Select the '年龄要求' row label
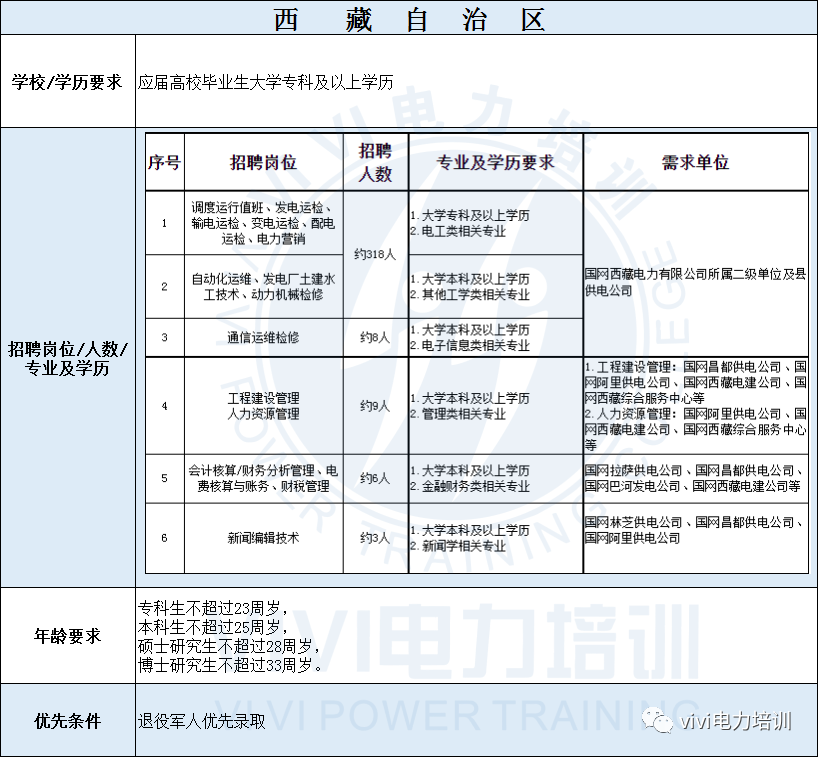 click(x=67, y=636)
